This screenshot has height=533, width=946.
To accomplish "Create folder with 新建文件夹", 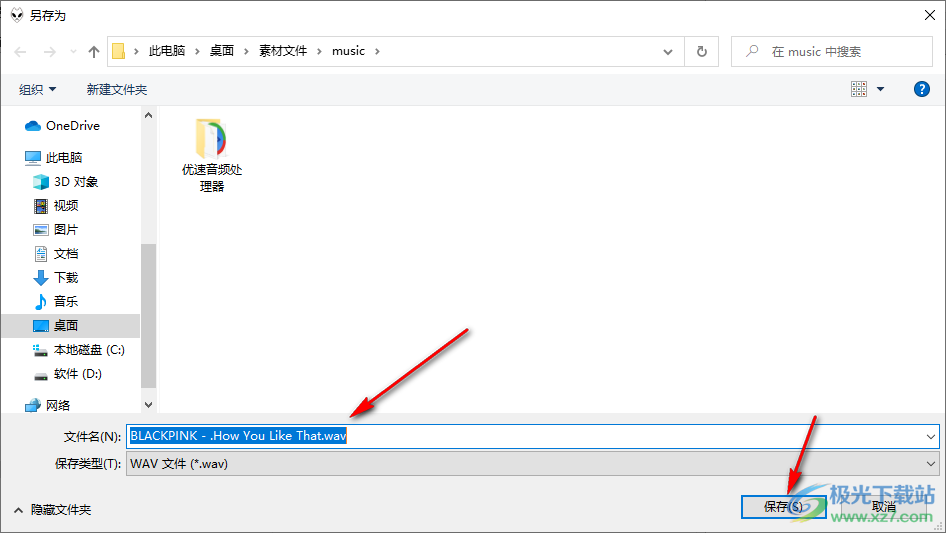I will pyautogui.click(x=116, y=89).
